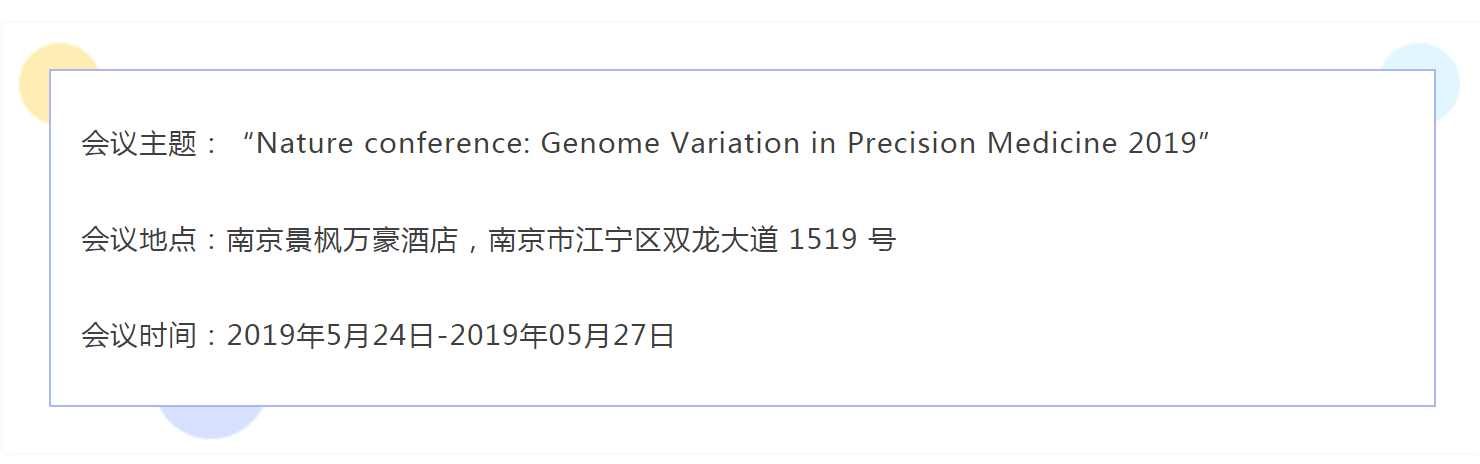Click the 会议时间 label
Viewport: 1480px width, 464px height.
pos(138,336)
